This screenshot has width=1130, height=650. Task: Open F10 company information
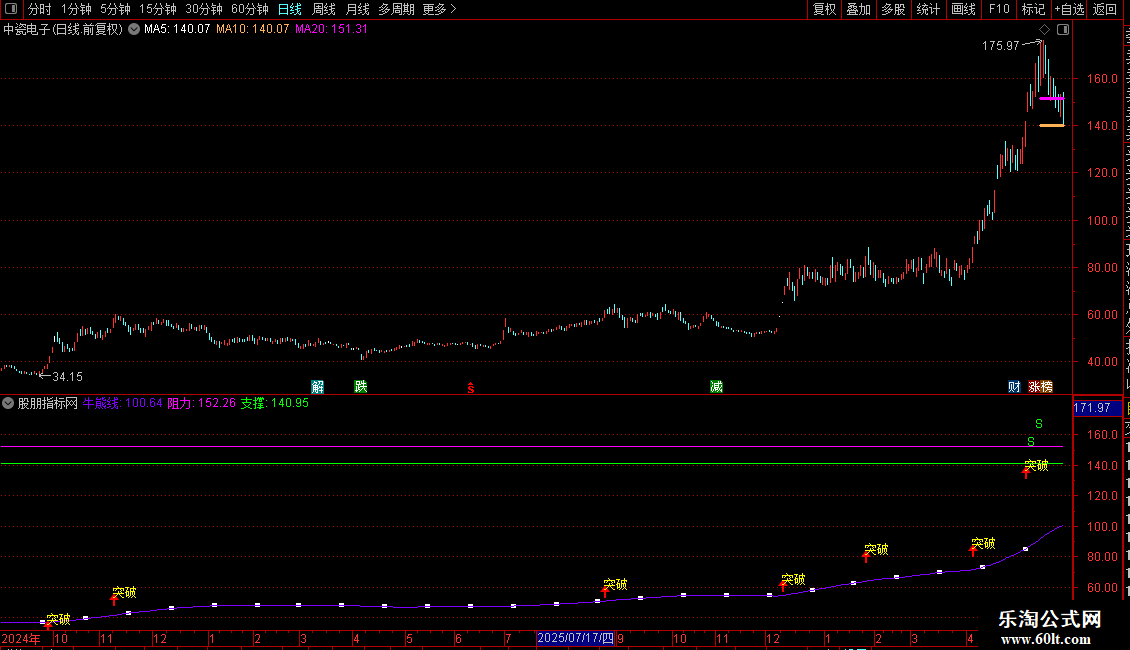click(x=999, y=9)
